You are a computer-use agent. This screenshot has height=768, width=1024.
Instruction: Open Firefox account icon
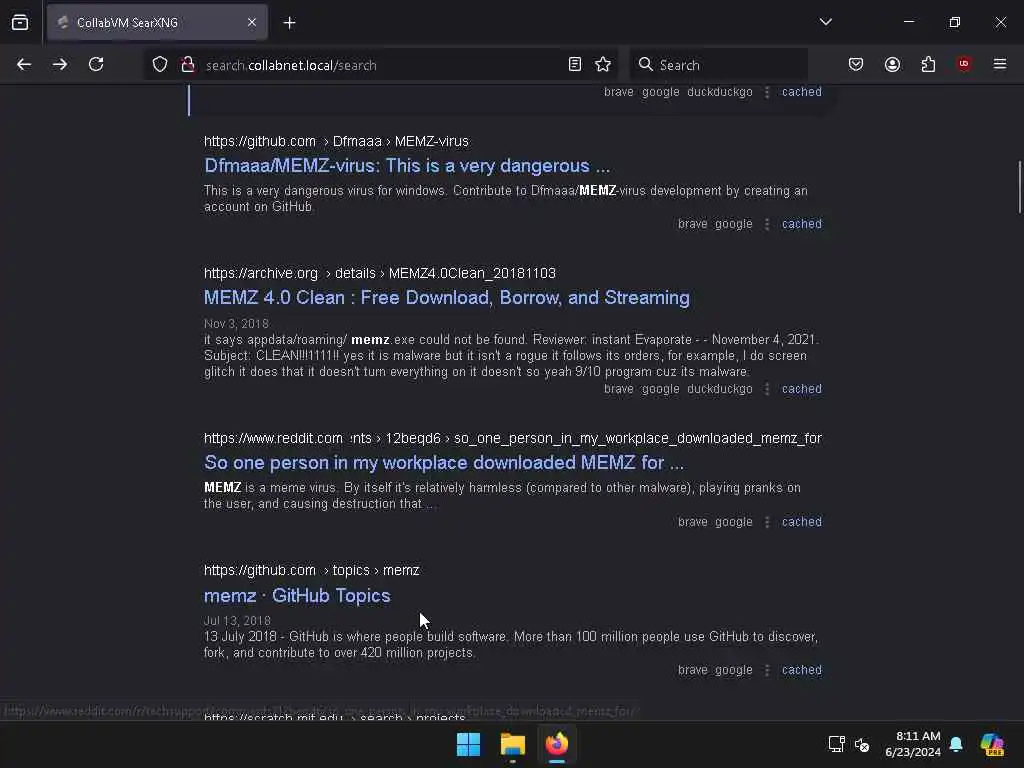[x=892, y=65]
